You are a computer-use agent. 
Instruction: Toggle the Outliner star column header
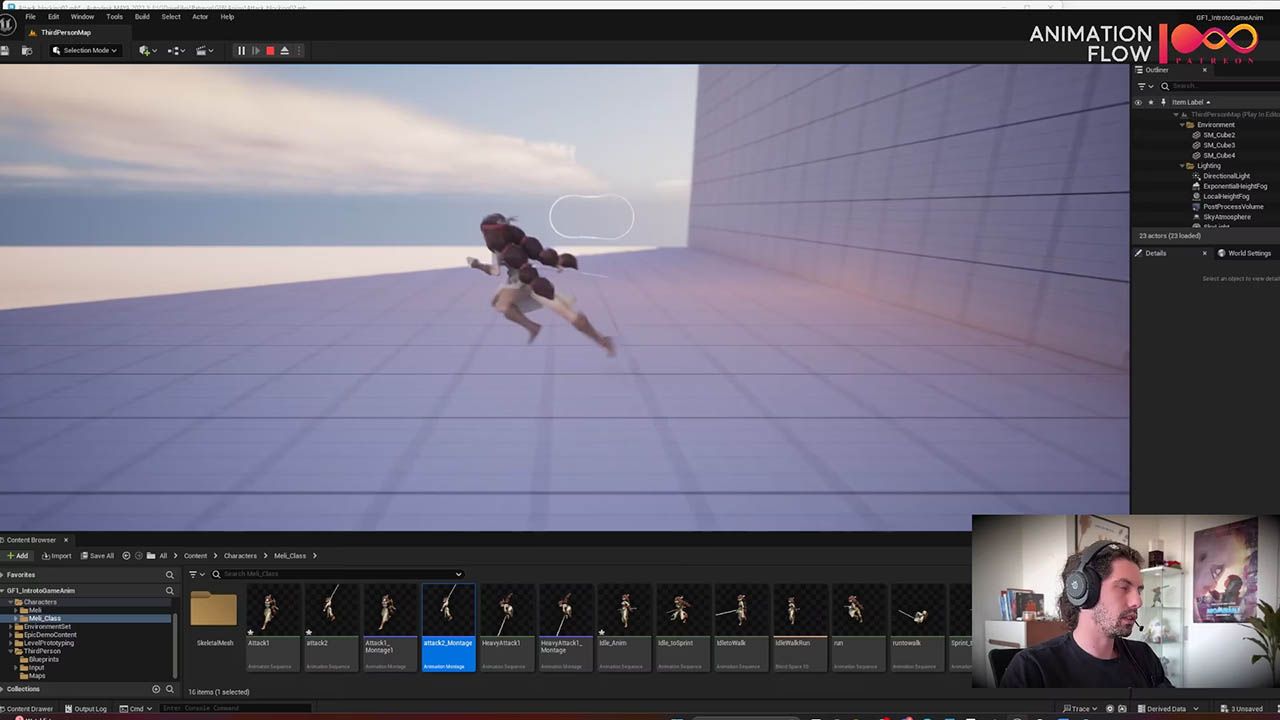1150,102
